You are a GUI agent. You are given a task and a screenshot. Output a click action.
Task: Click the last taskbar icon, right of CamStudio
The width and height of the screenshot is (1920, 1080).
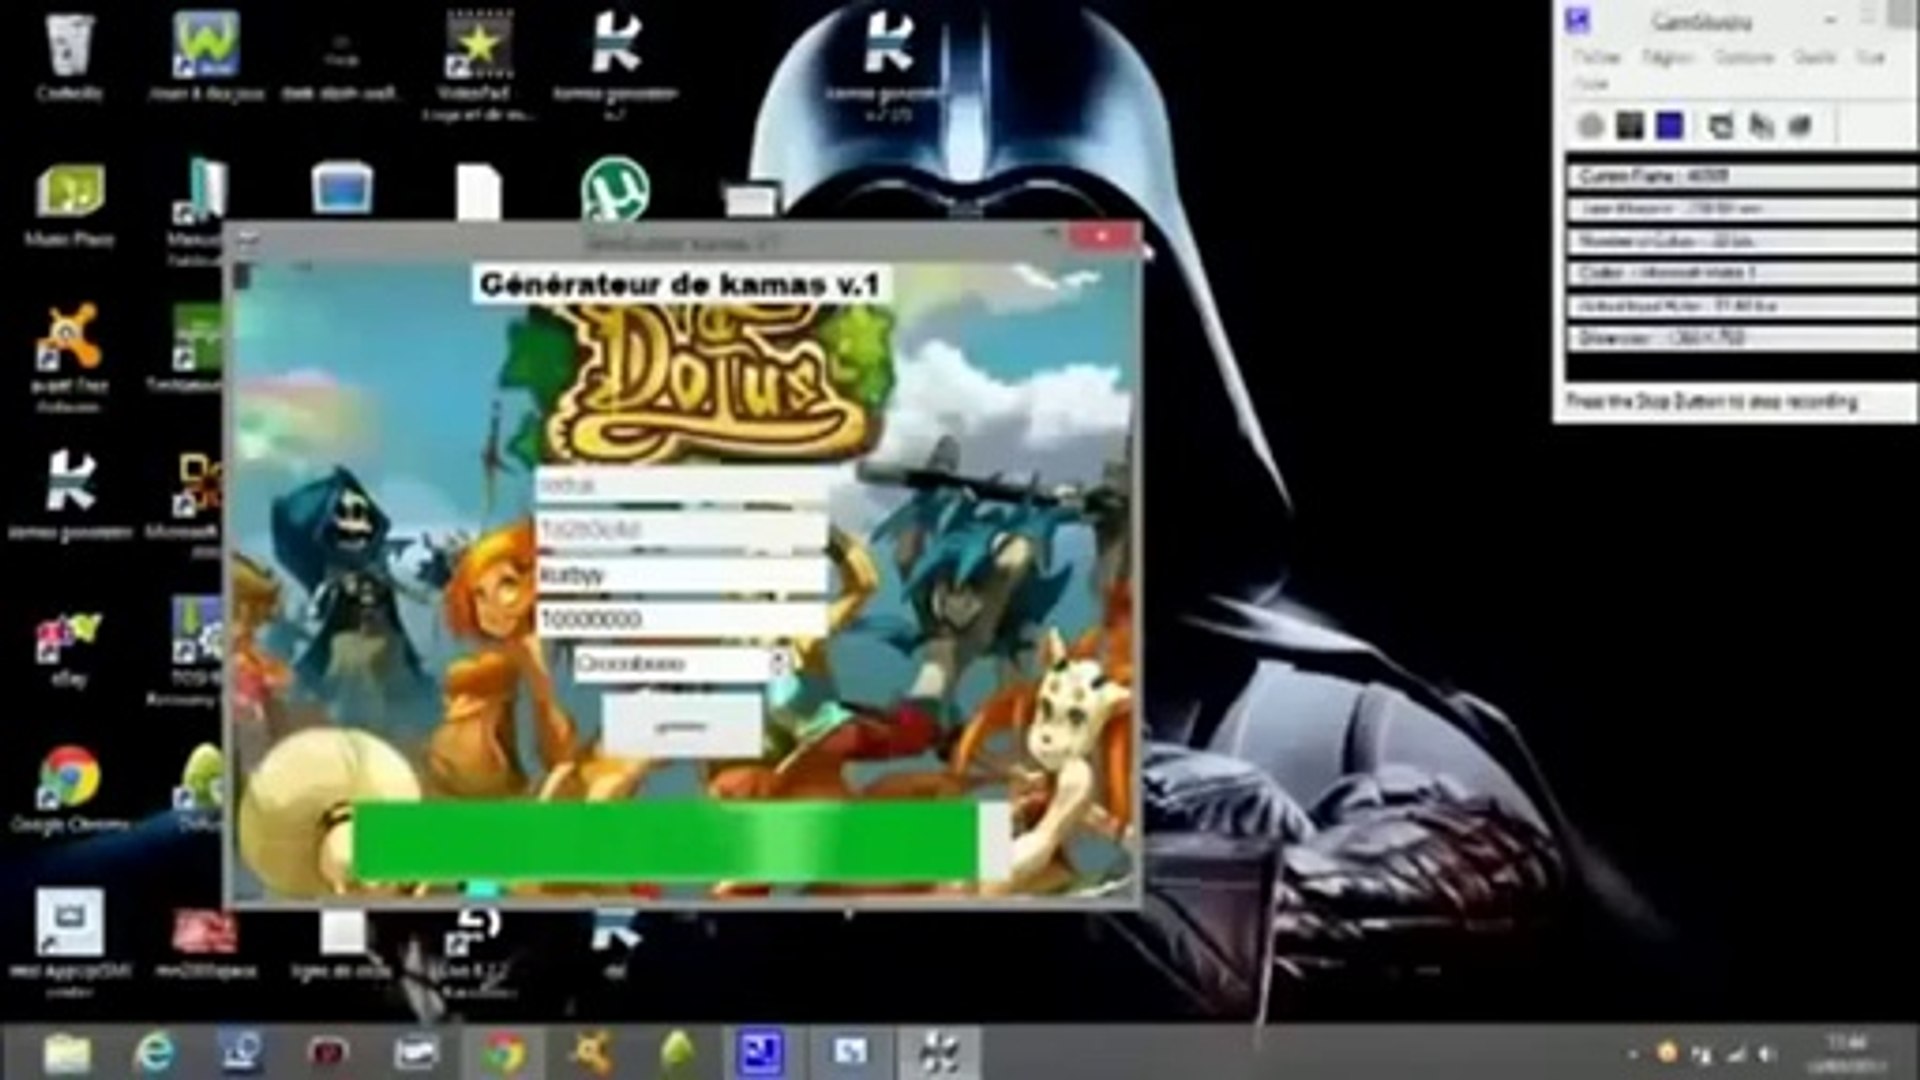[939, 1052]
